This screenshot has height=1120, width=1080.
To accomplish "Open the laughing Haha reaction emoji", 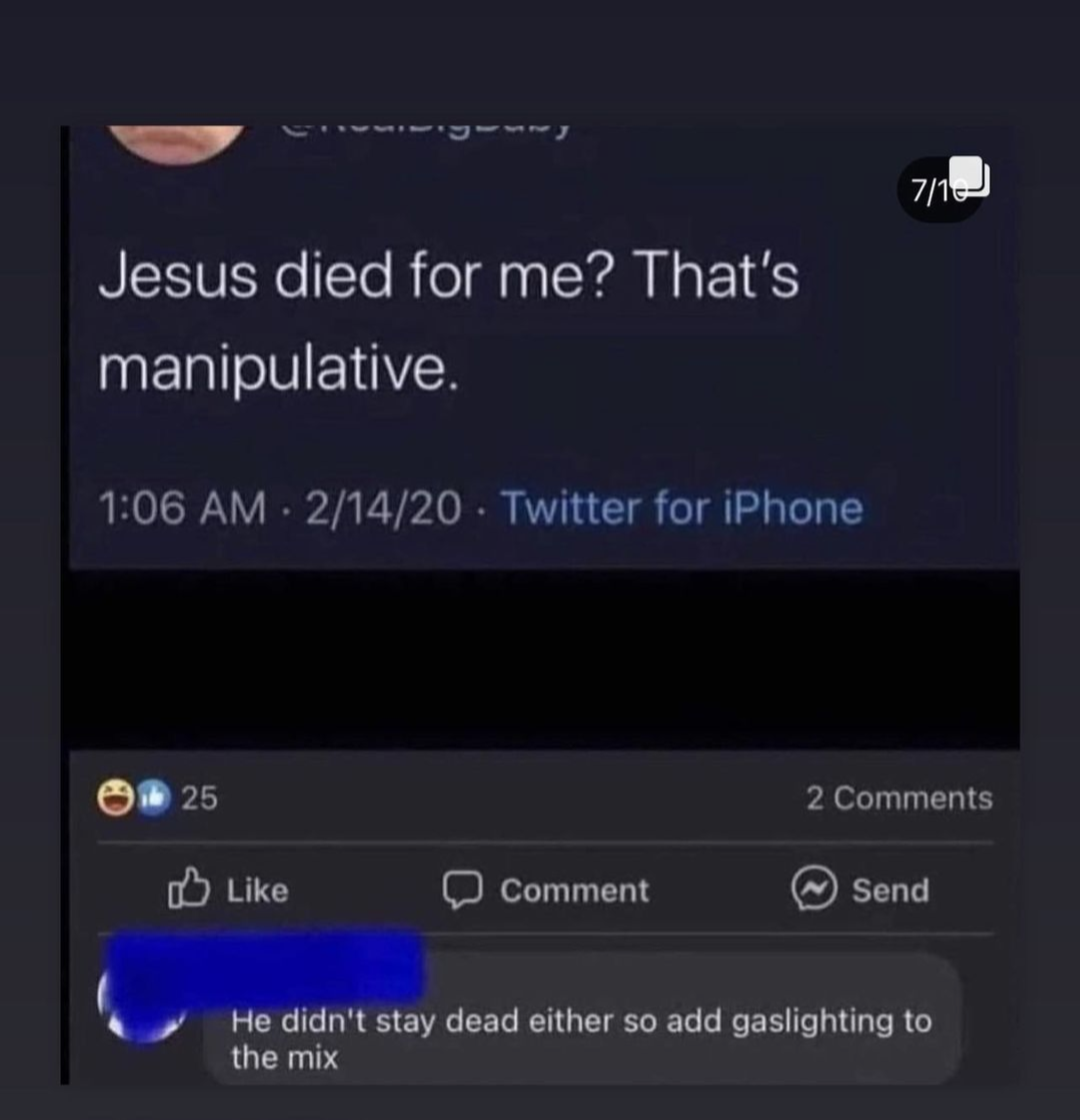I will [x=116, y=798].
